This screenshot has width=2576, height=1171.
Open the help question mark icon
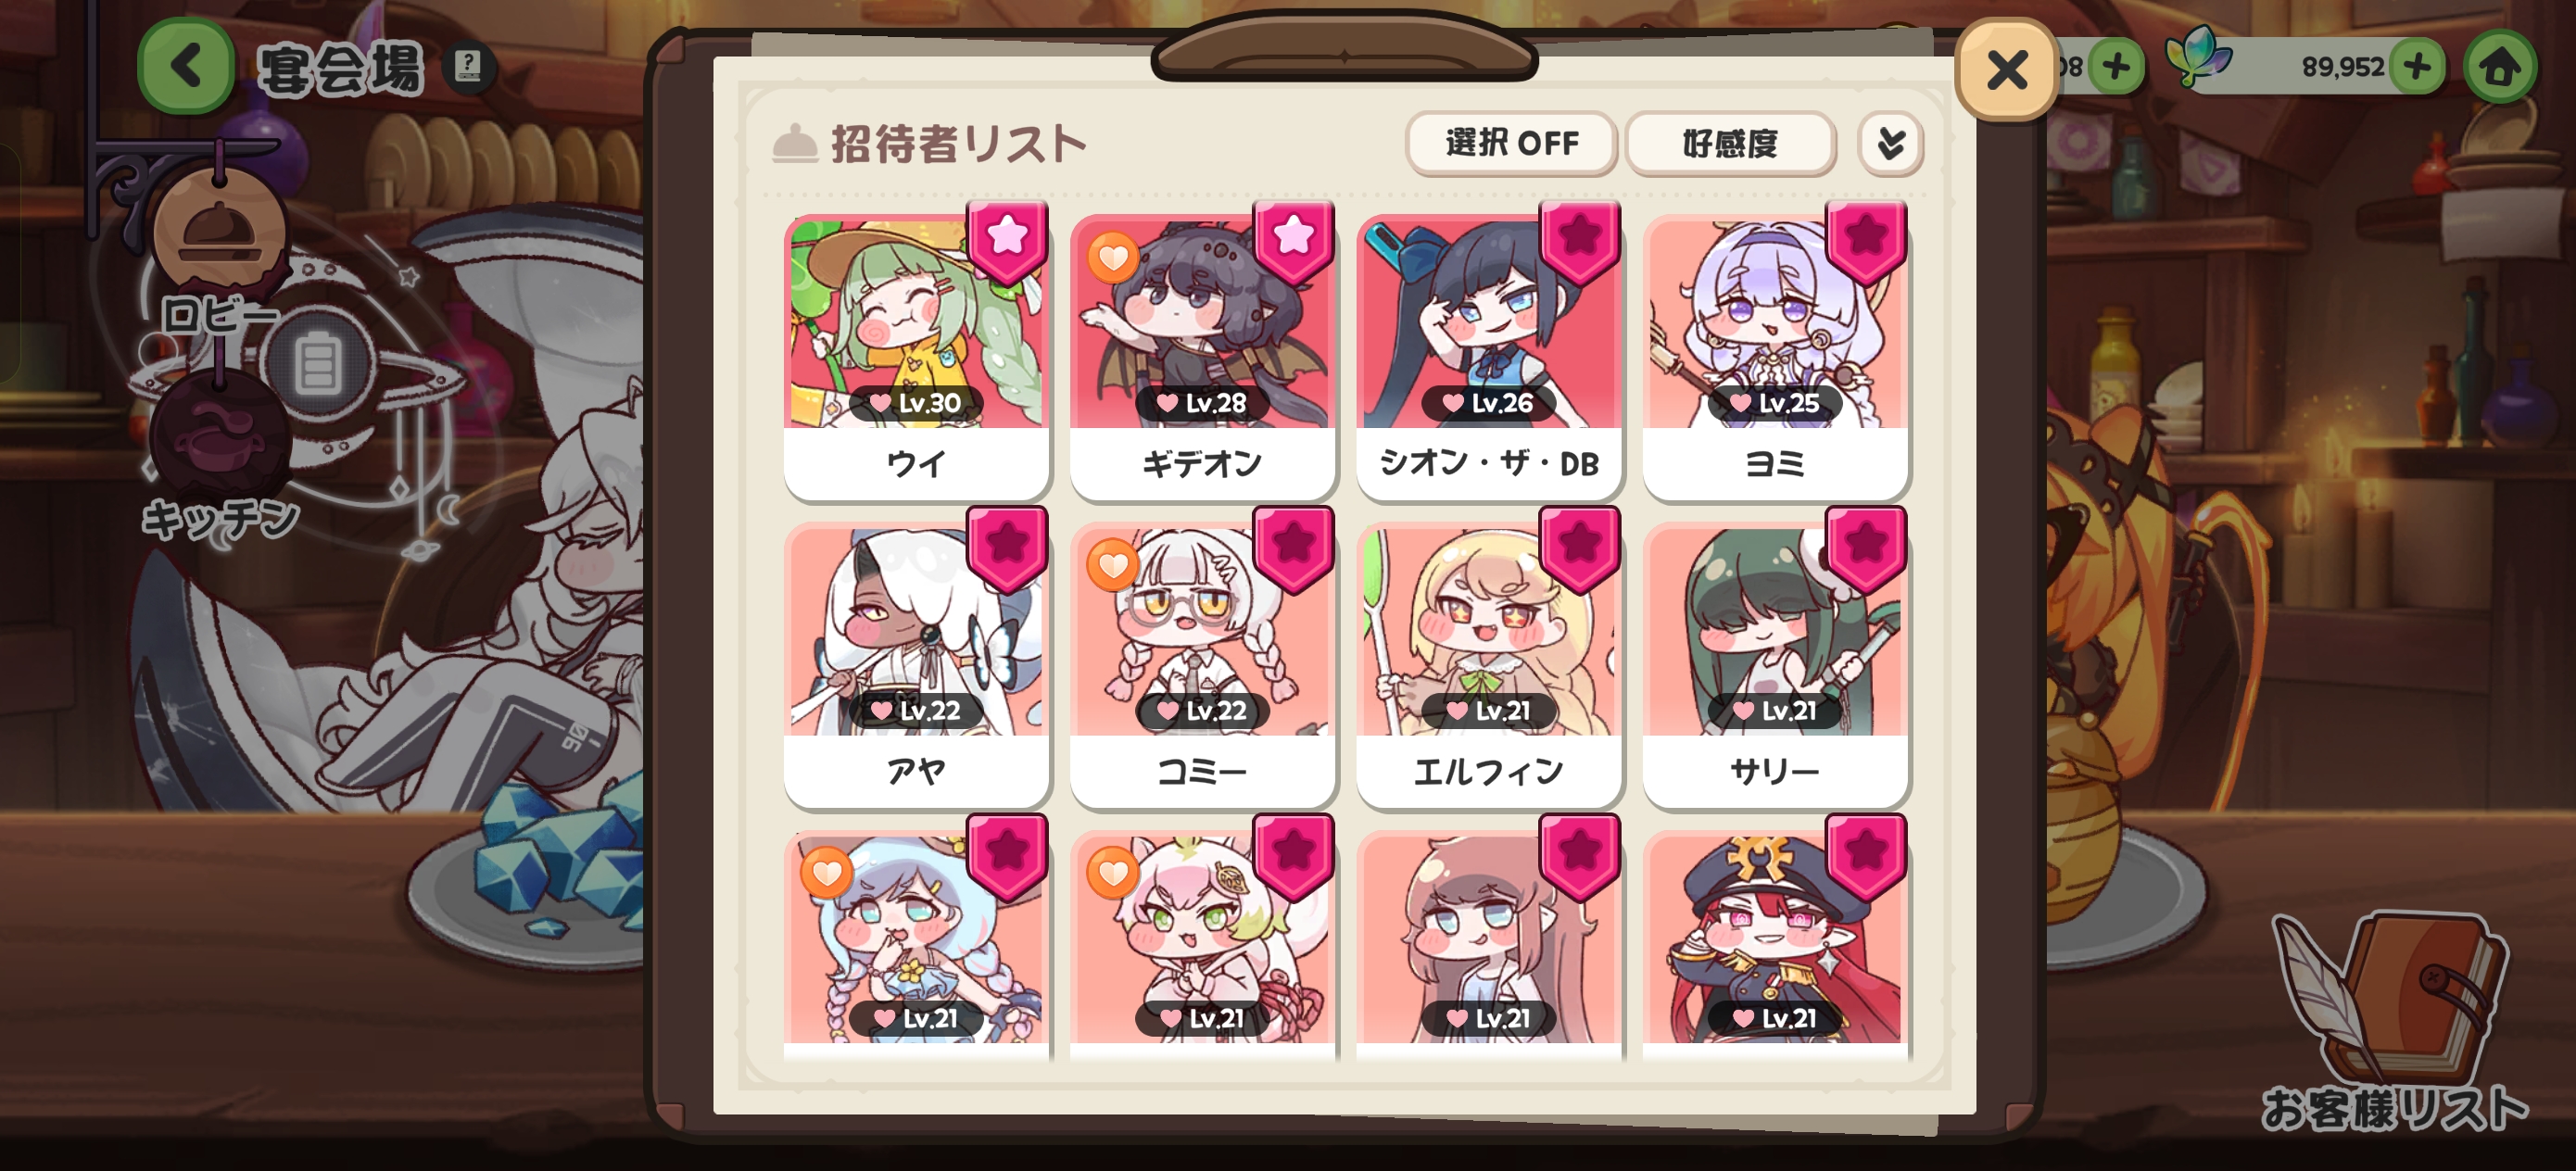pyautogui.click(x=468, y=67)
